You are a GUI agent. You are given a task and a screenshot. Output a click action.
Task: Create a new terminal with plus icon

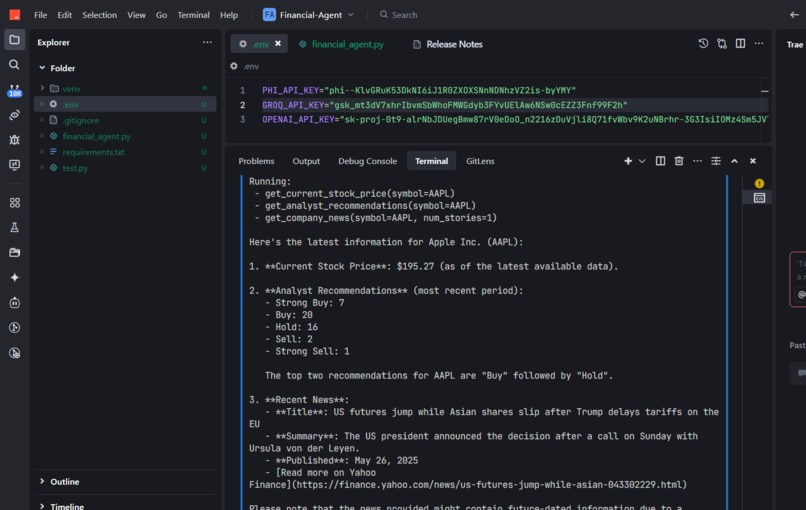pos(628,161)
